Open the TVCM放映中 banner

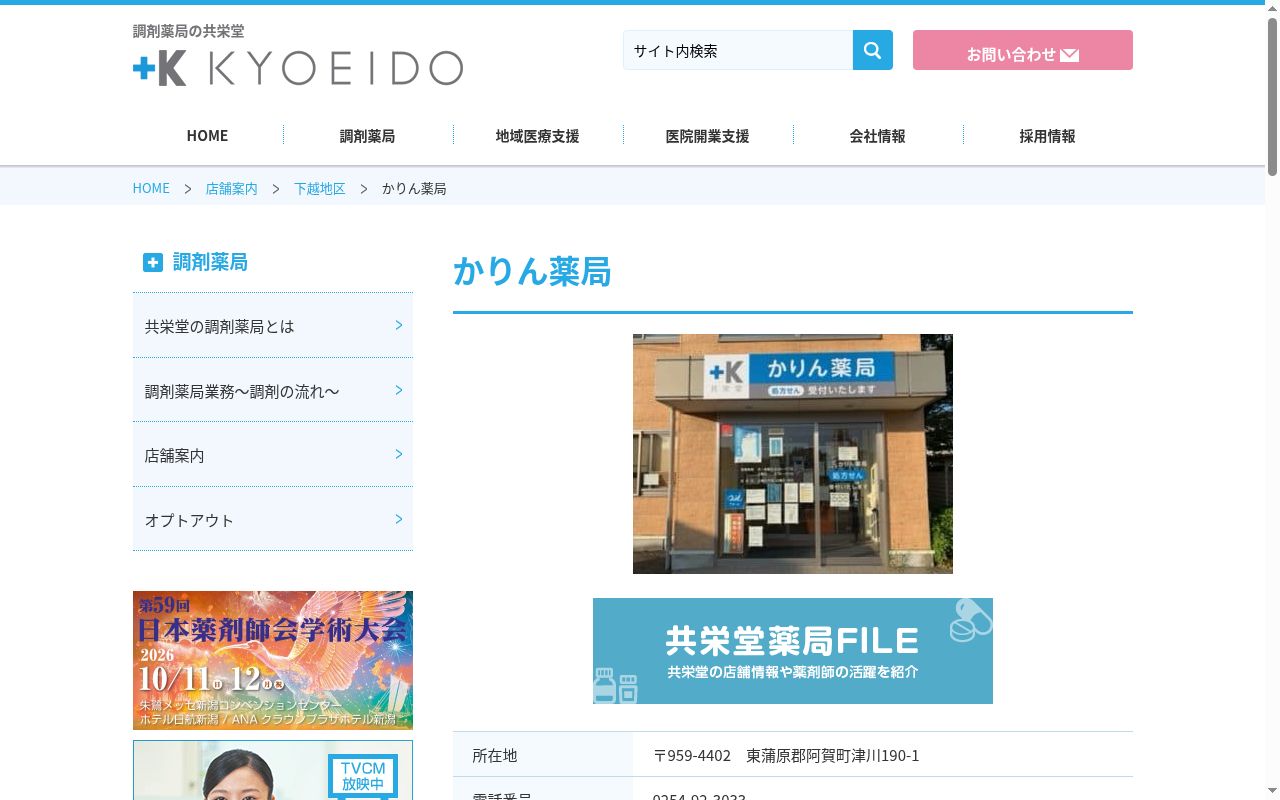[x=273, y=770]
